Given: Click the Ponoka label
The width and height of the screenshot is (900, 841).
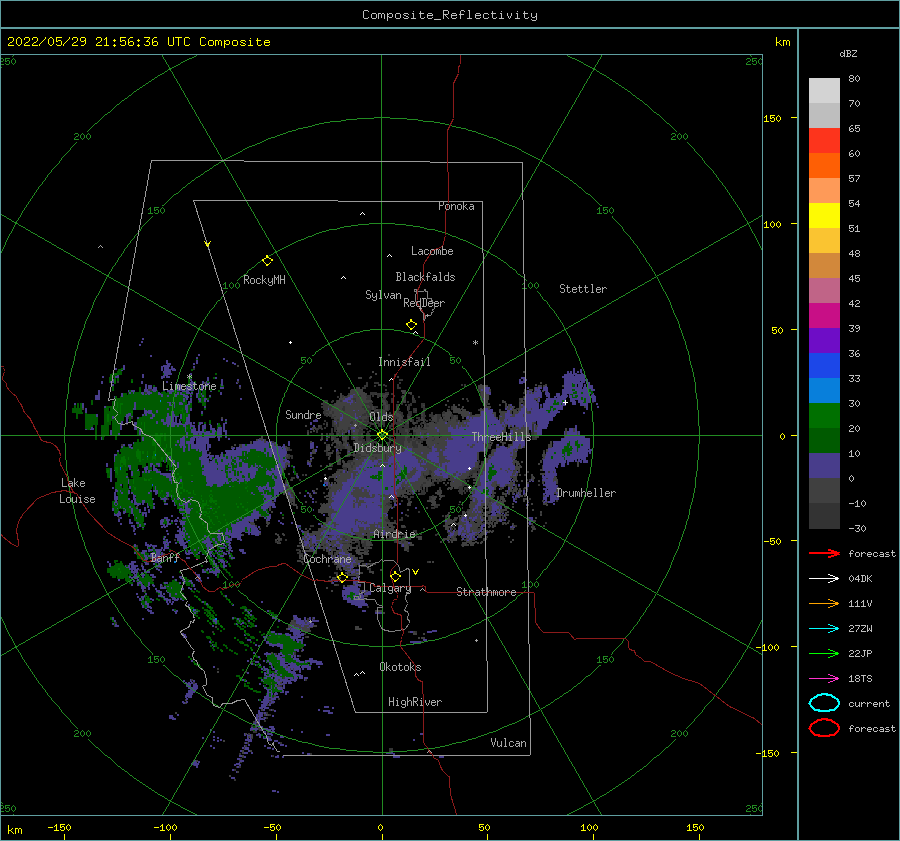Looking at the screenshot, I should click(x=456, y=207).
